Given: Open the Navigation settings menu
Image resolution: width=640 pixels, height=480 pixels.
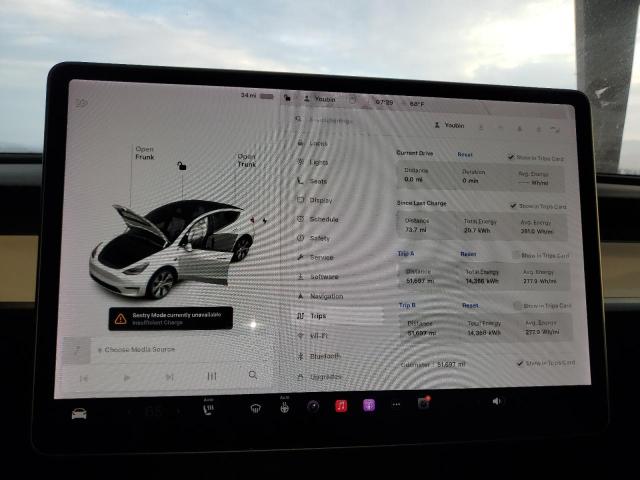Looking at the screenshot, I should click(x=324, y=296).
